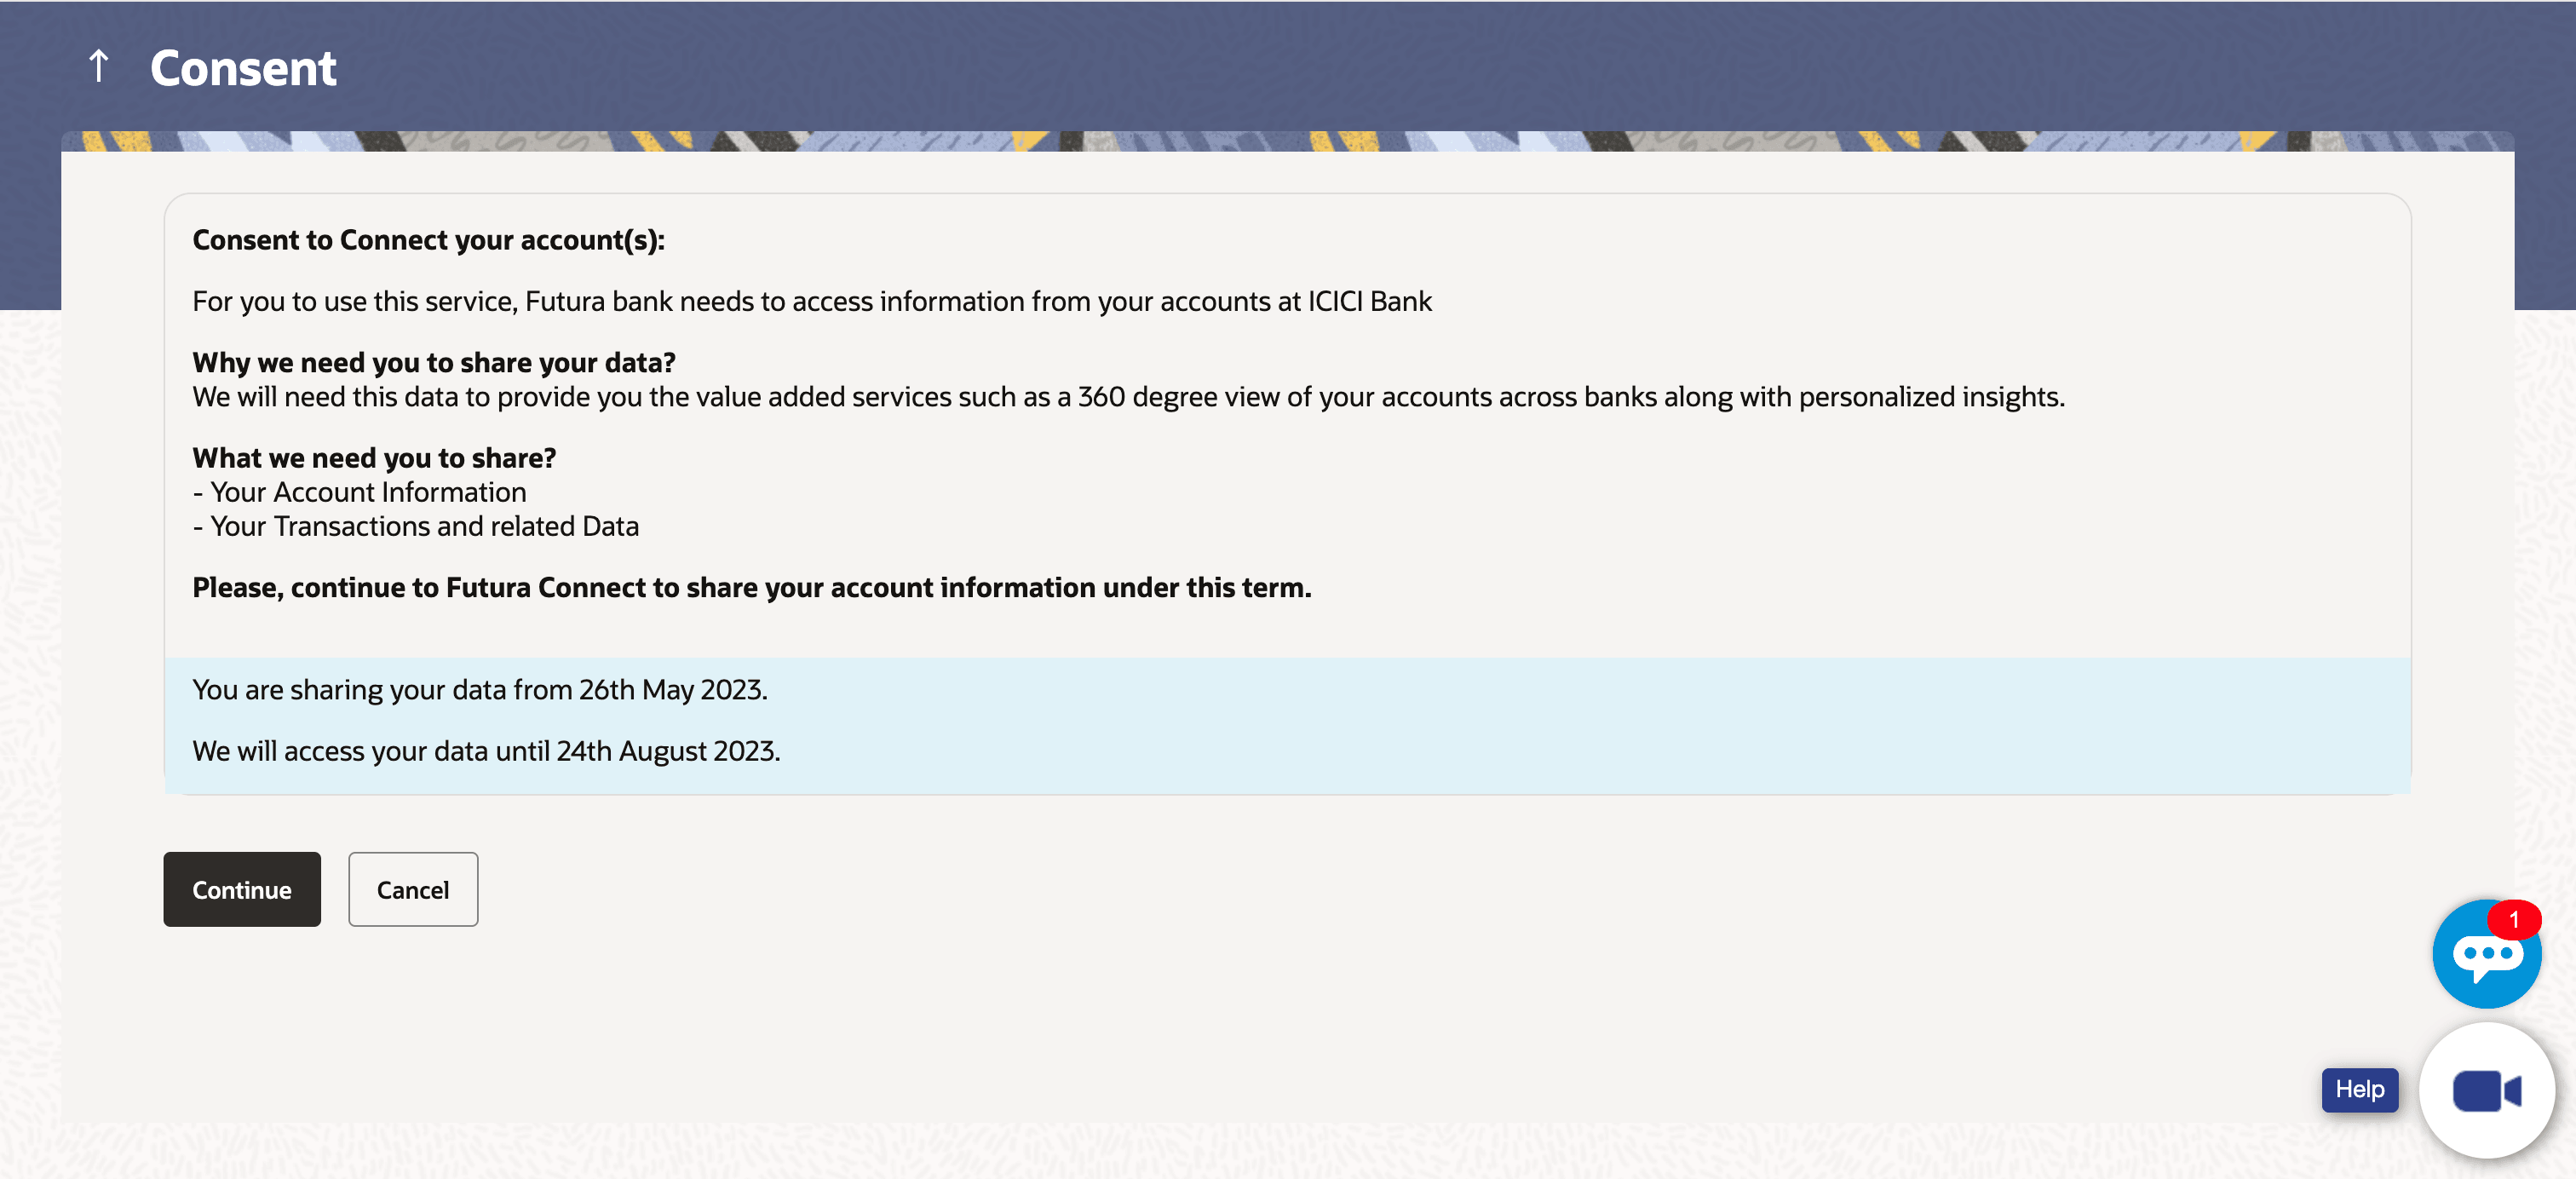Click the sentence mentioning ICICI Bank
The width and height of the screenshot is (2576, 1179).
coord(811,301)
